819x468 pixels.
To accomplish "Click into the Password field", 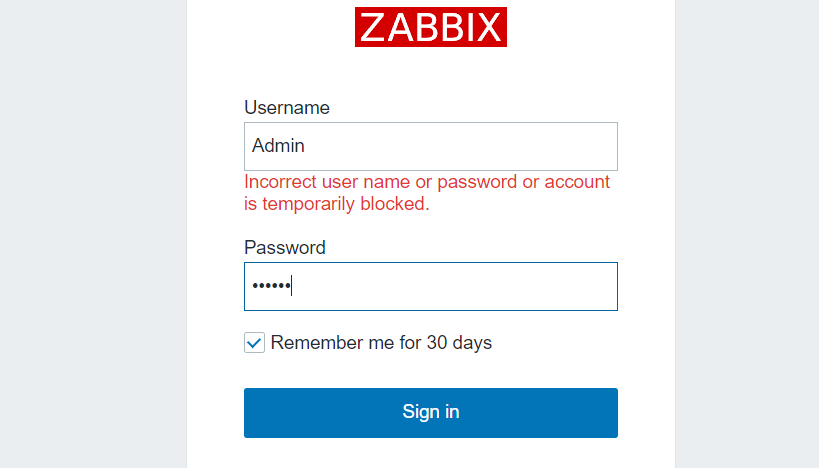I will click(430, 286).
